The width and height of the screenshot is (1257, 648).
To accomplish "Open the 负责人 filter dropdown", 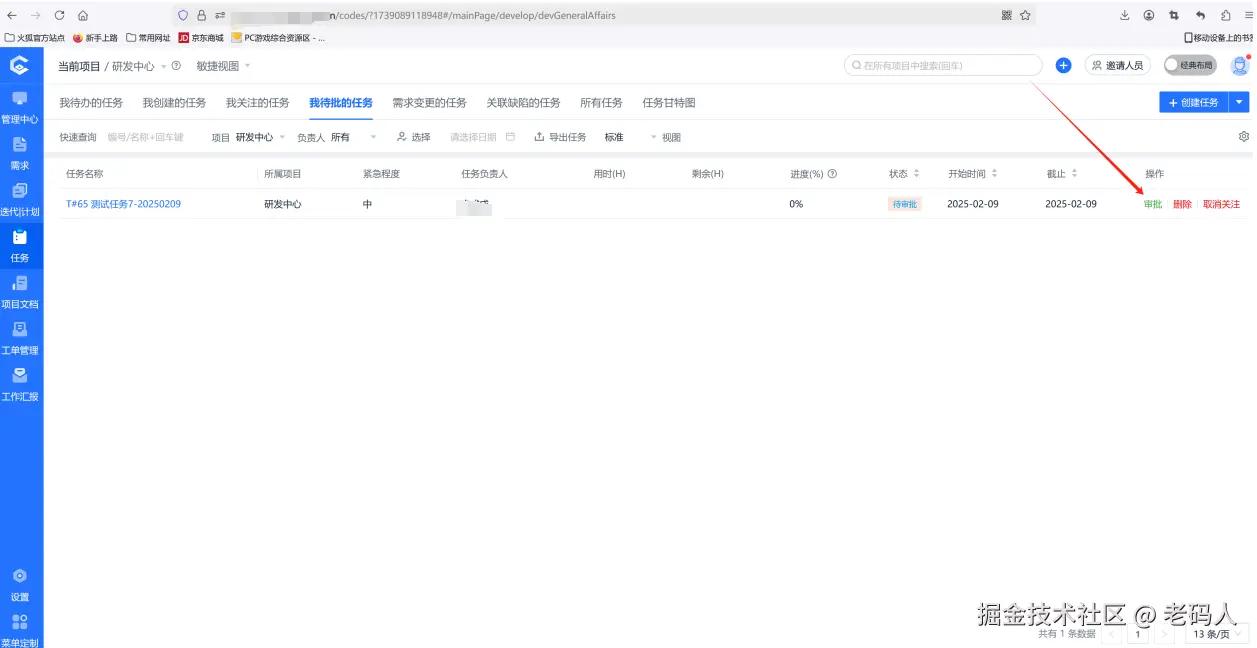I will (x=354, y=137).
